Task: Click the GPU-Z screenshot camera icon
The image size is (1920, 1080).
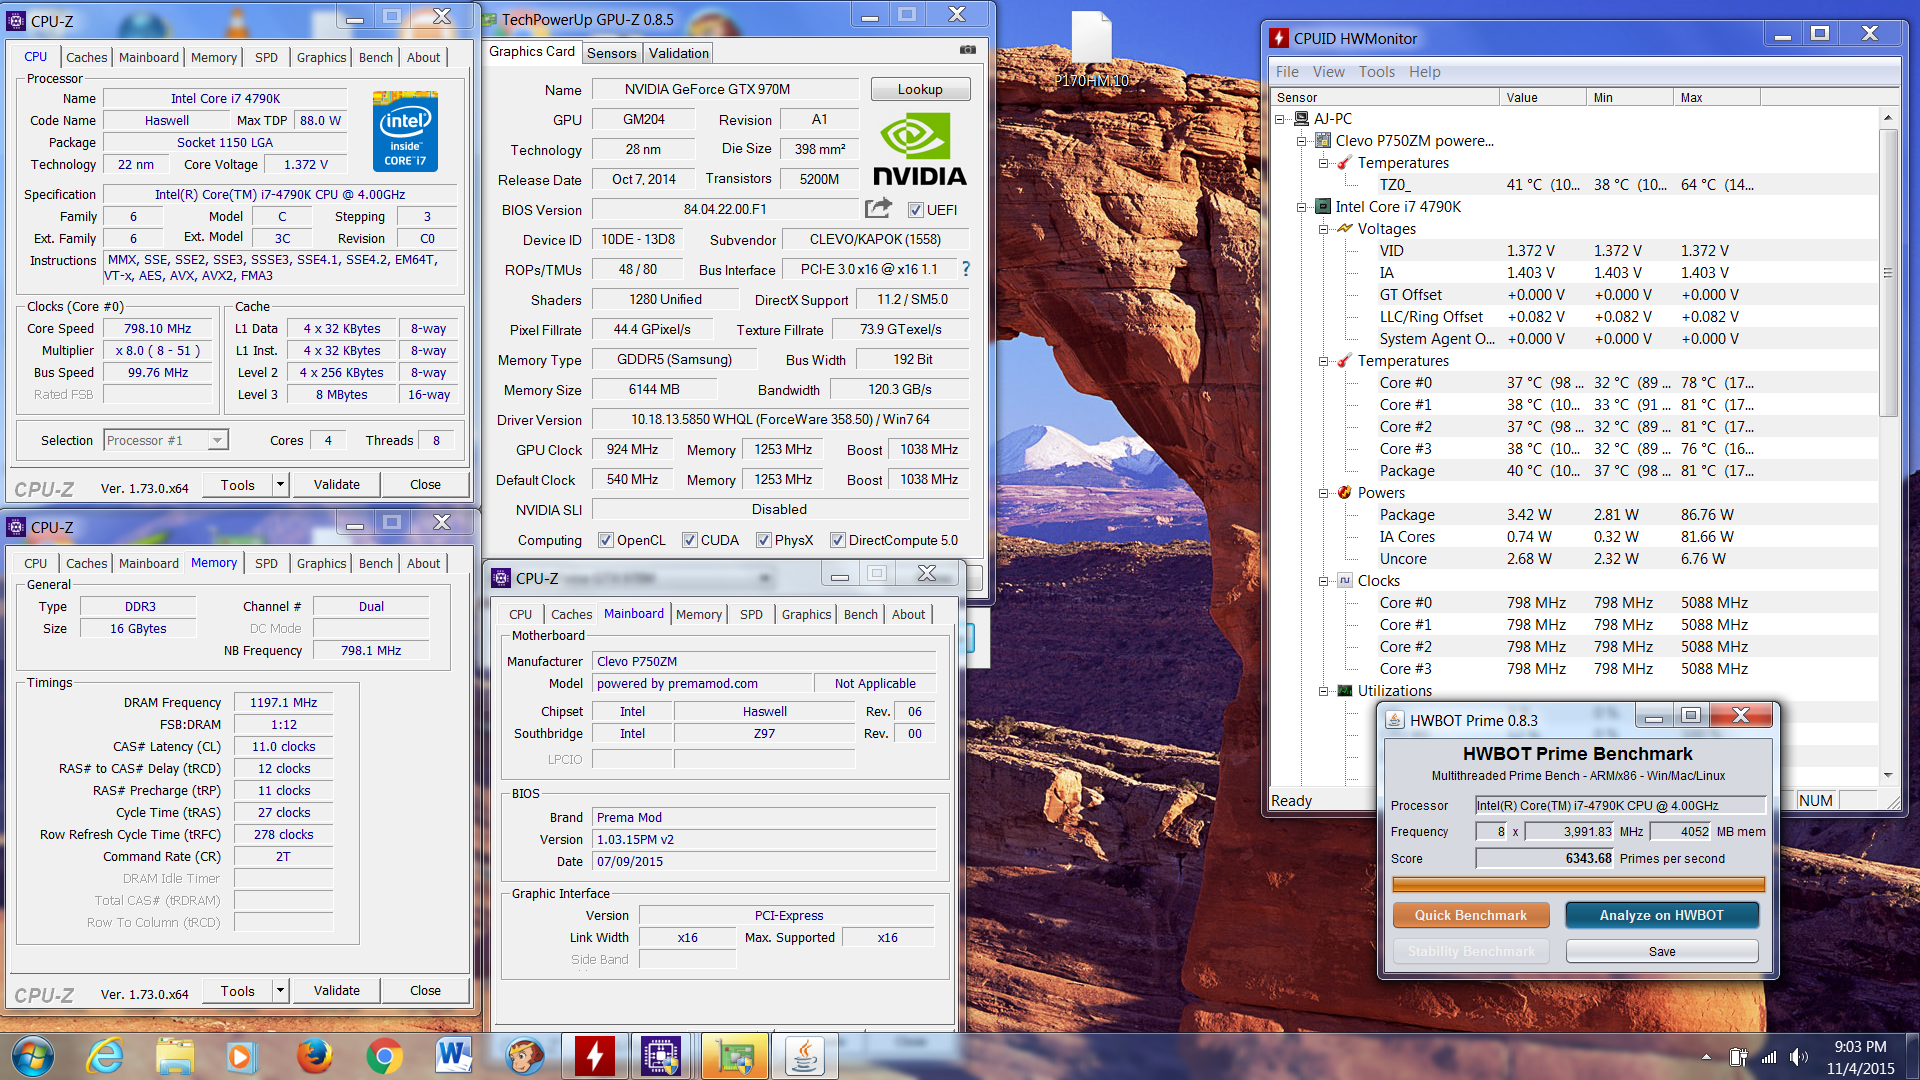Action: click(967, 49)
